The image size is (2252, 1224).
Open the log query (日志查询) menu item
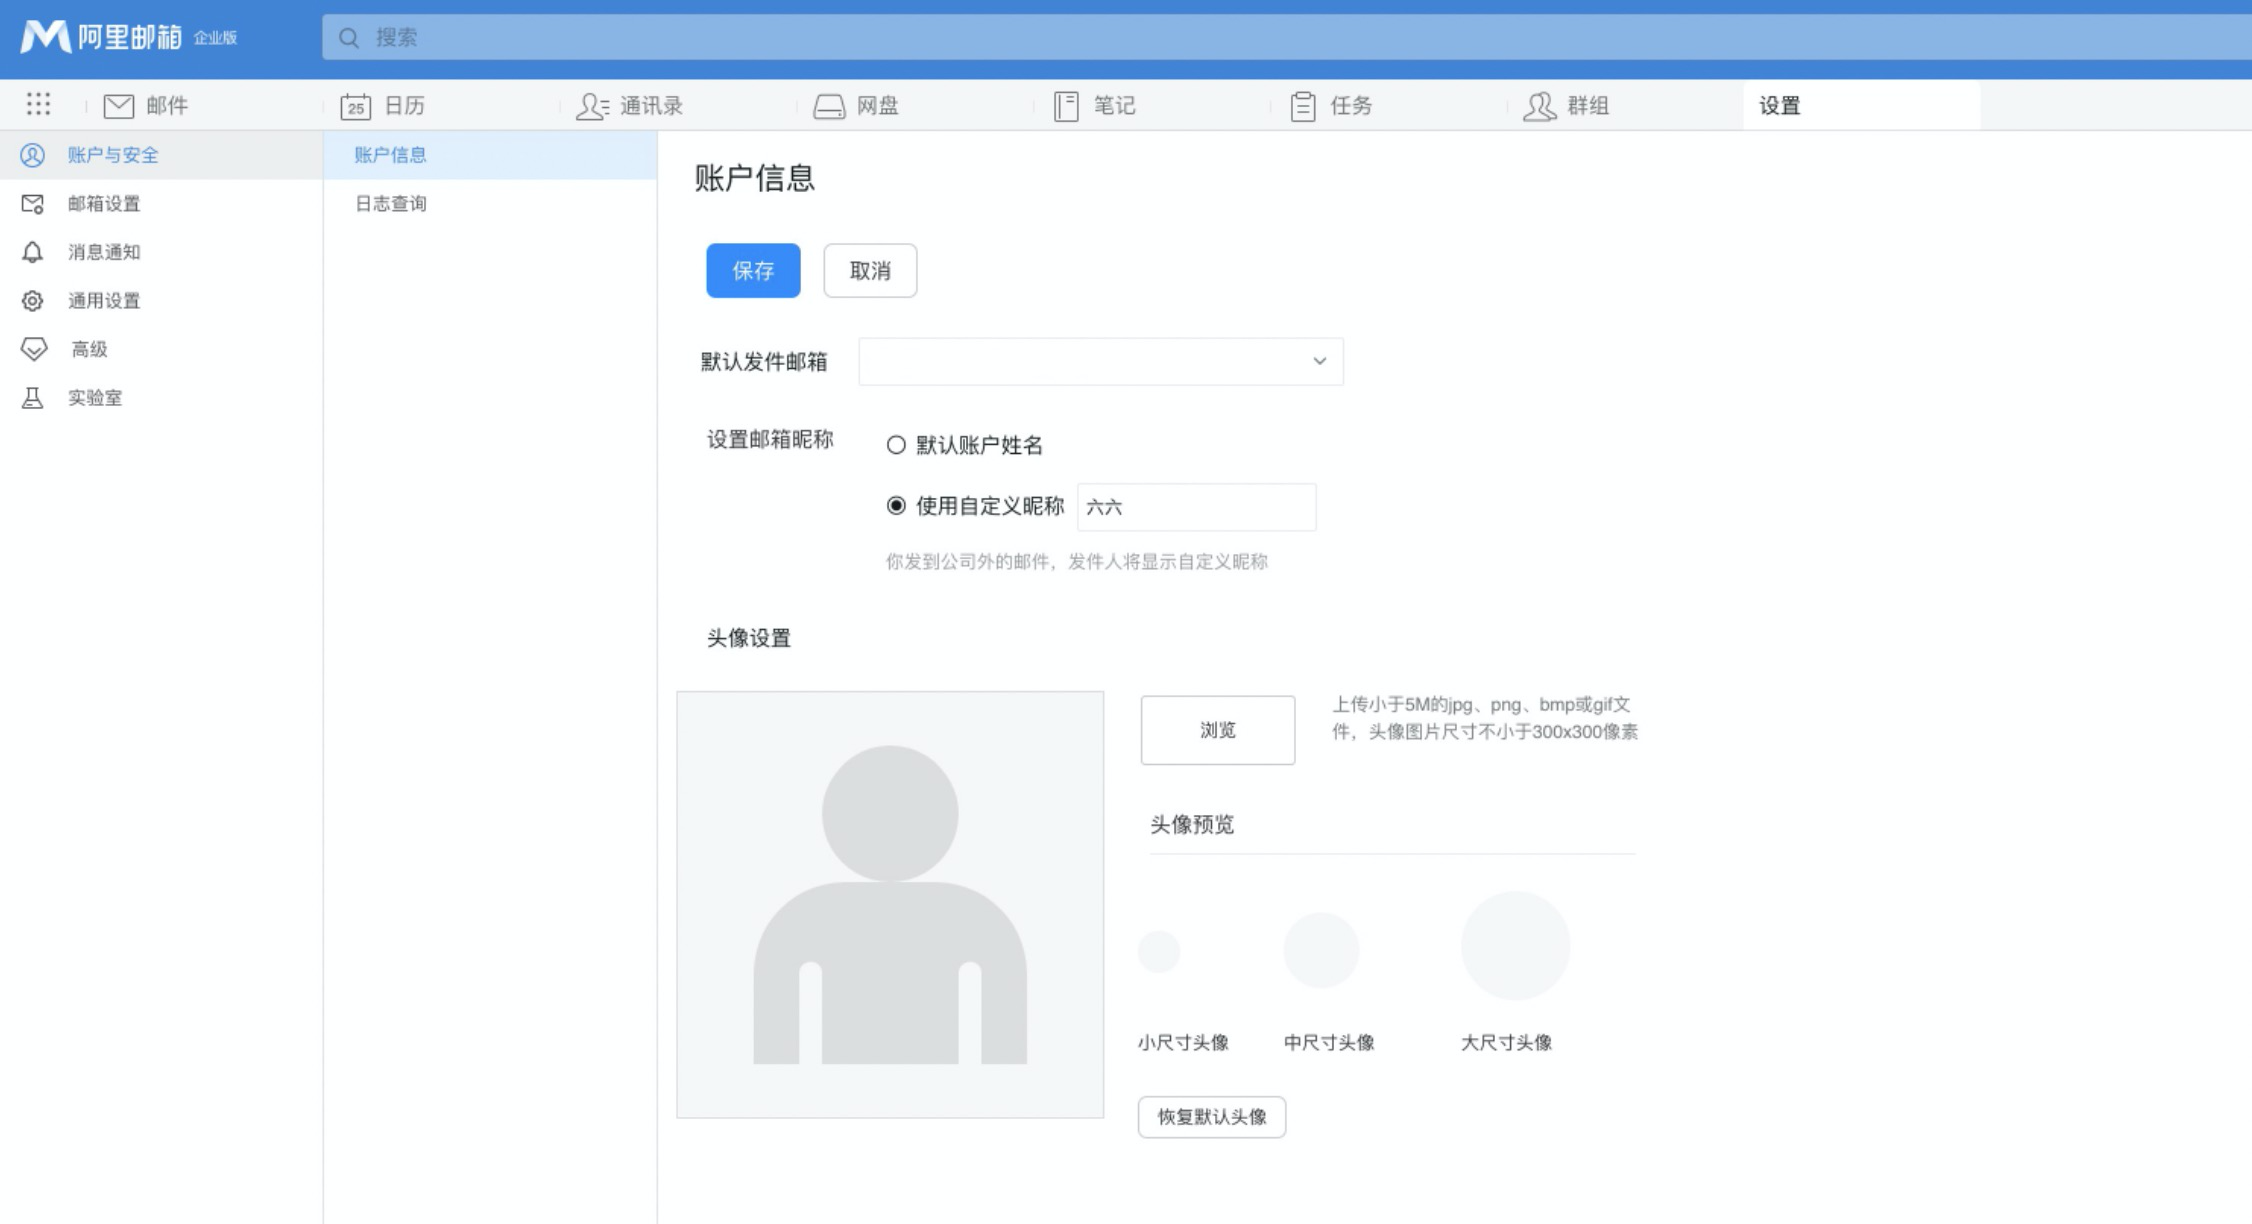coord(391,204)
